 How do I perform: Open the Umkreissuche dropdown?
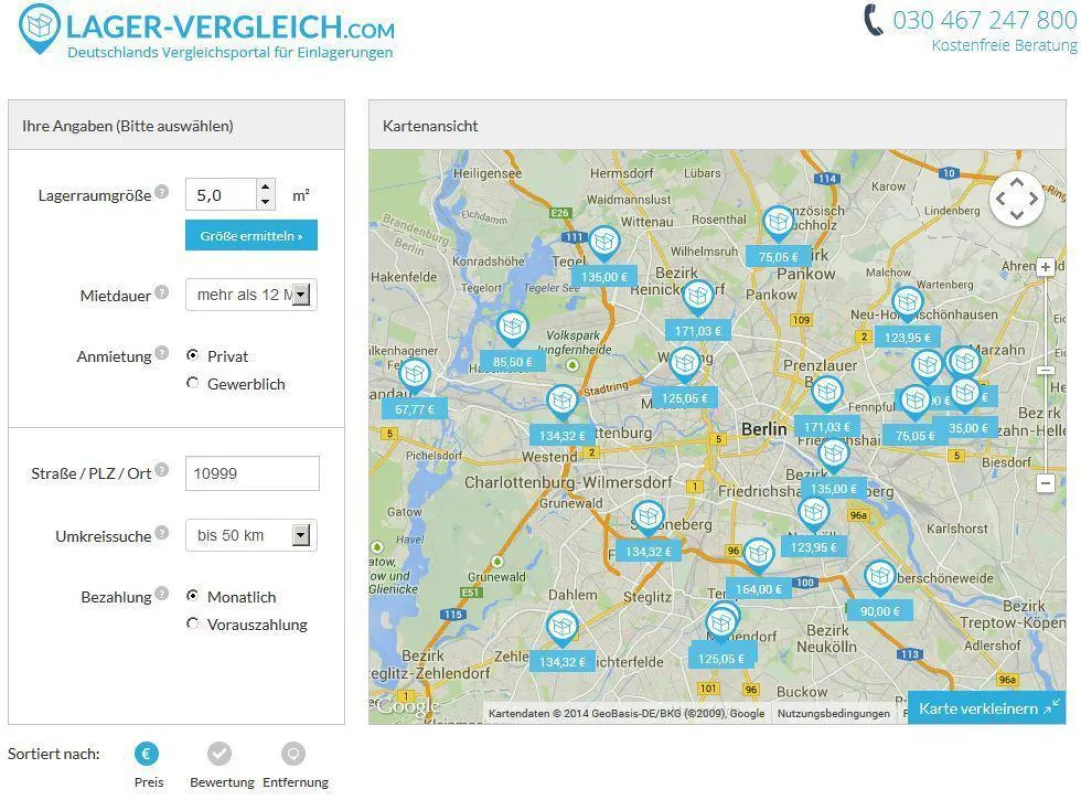[251, 535]
